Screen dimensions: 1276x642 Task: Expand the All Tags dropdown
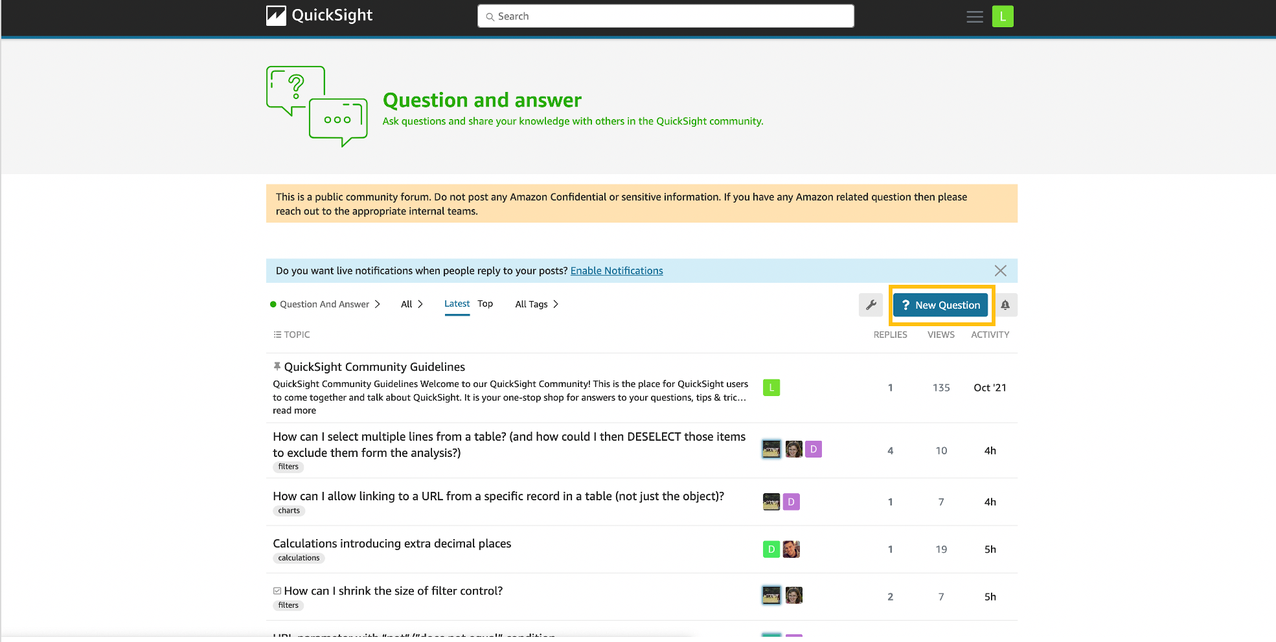[x=537, y=304]
